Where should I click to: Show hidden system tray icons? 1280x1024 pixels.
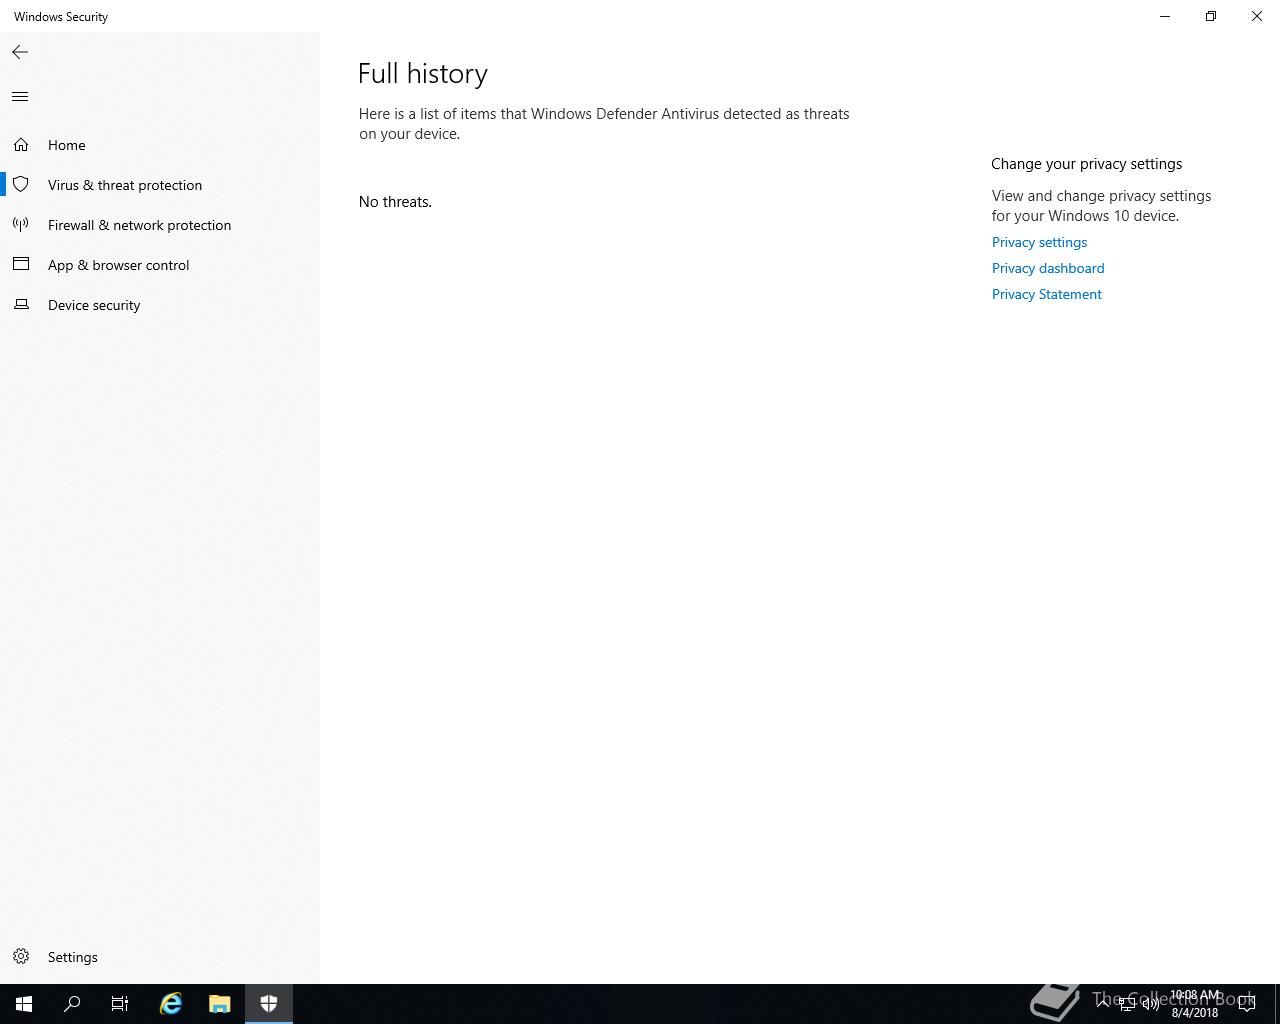[x=1103, y=1004]
